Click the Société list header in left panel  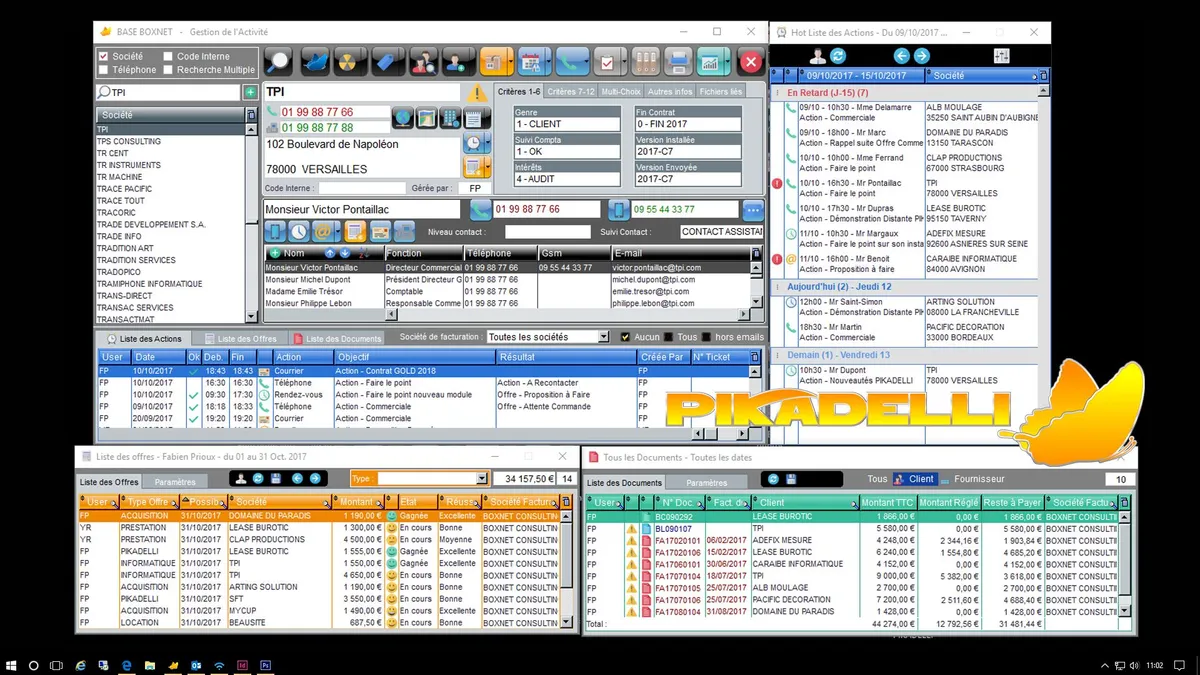[x=170, y=115]
